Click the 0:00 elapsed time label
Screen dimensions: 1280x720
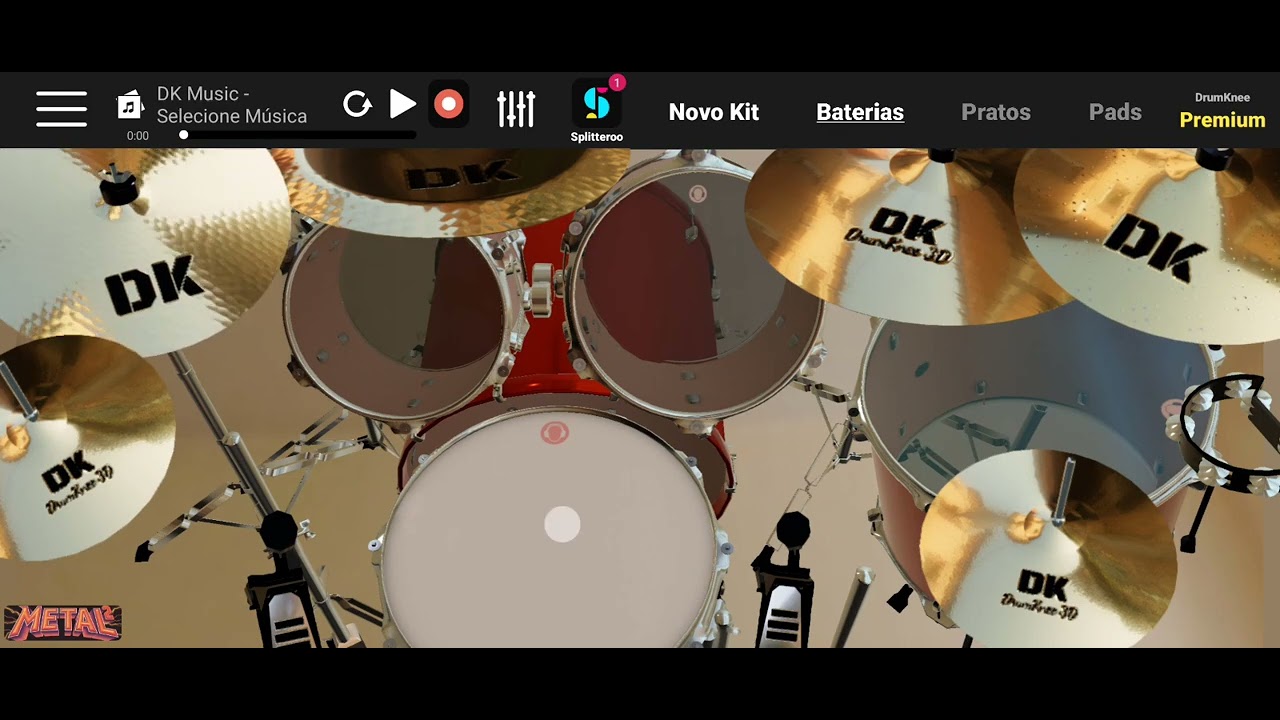(138, 136)
